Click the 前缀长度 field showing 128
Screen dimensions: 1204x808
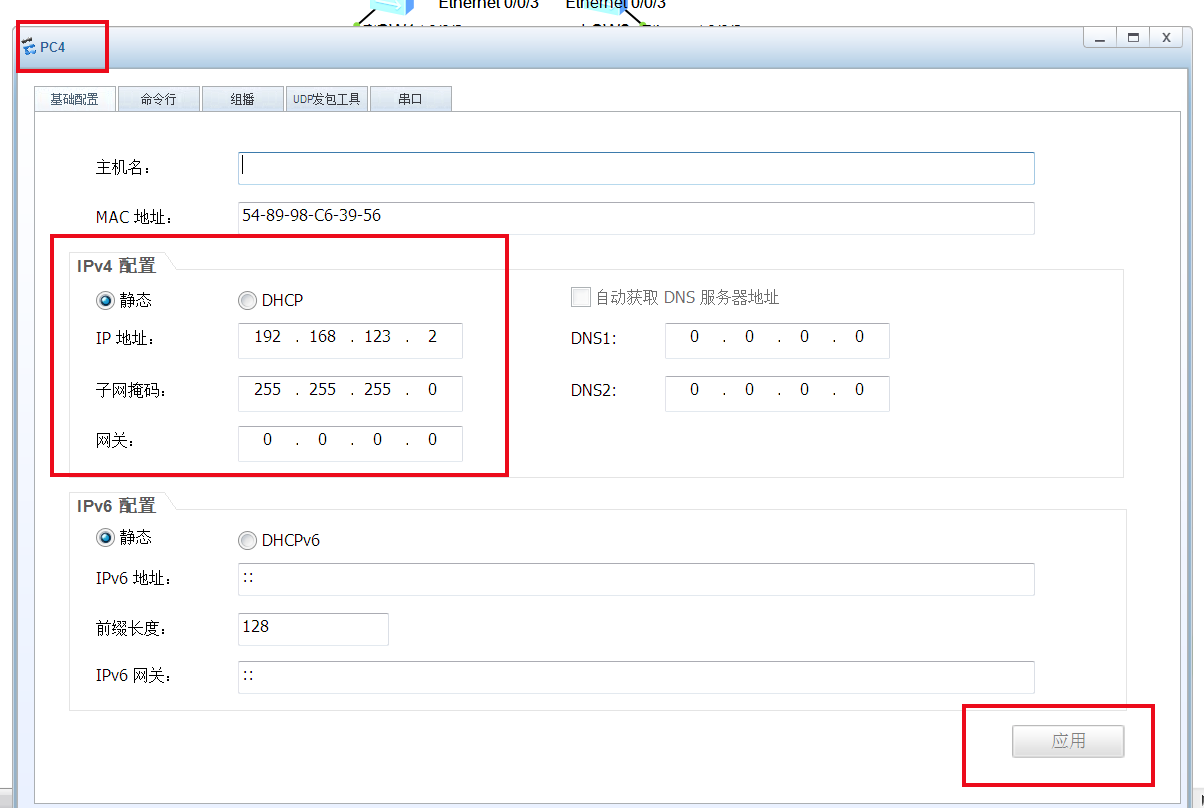point(312,628)
